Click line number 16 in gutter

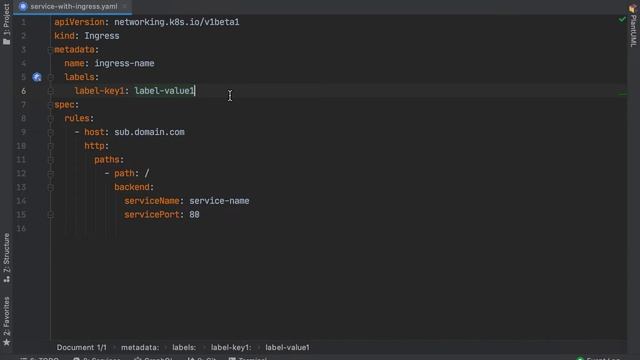pyautogui.click(x=21, y=229)
